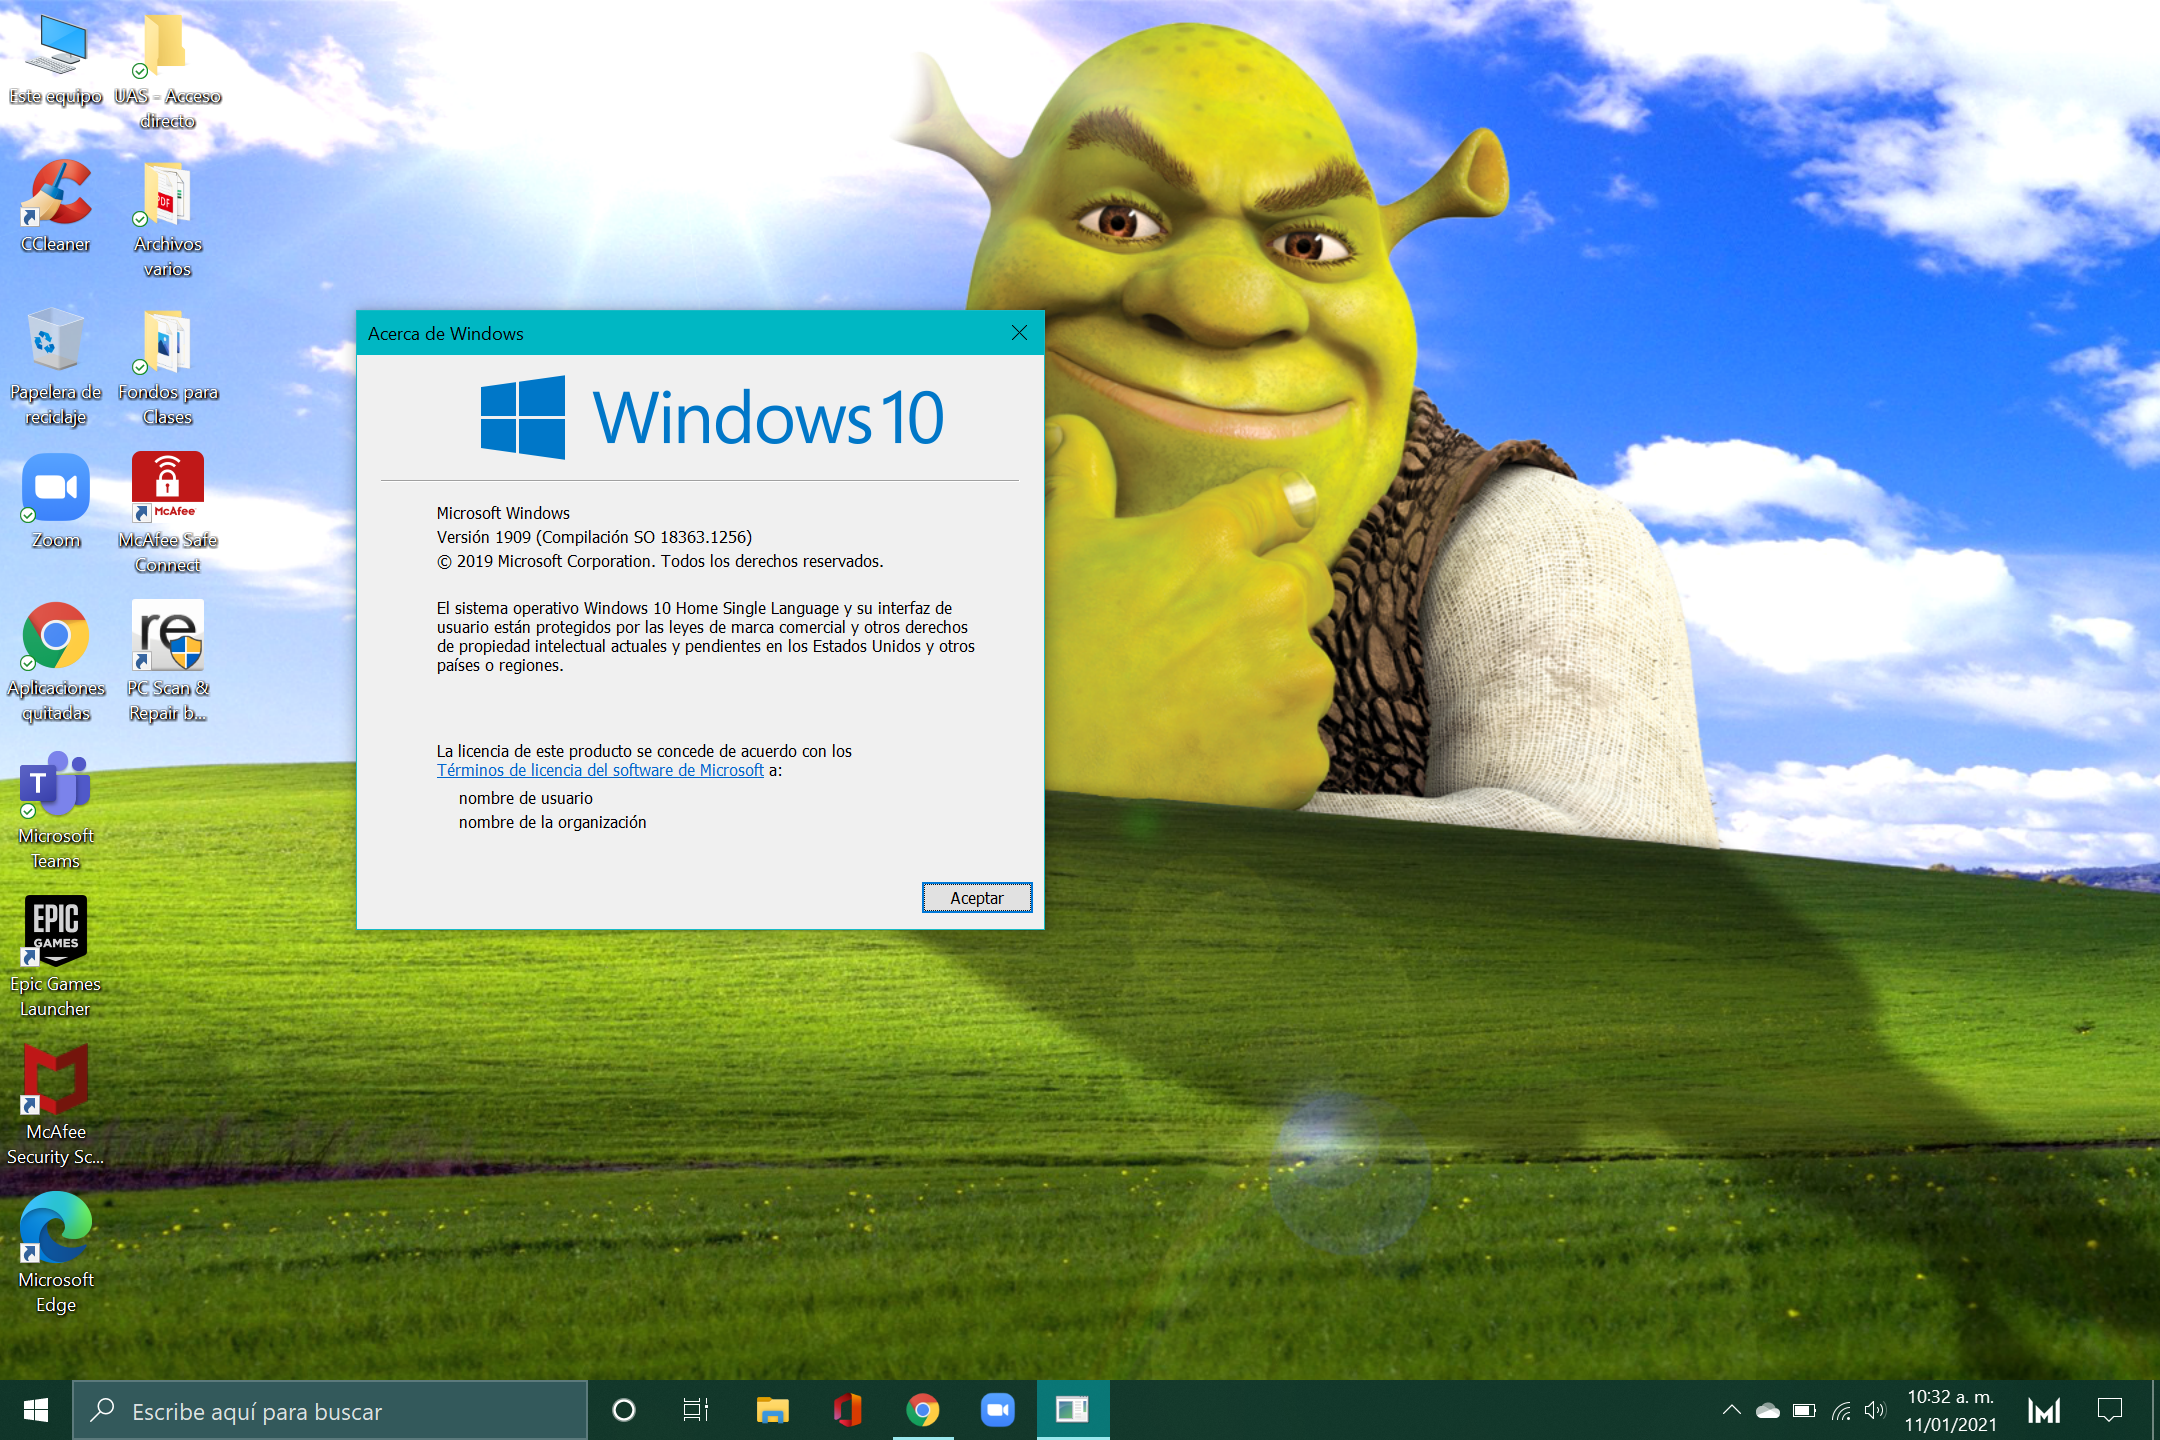The height and width of the screenshot is (1440, 2160).
Task: Launch Office from the taskbar
Action: [847, 1411]
